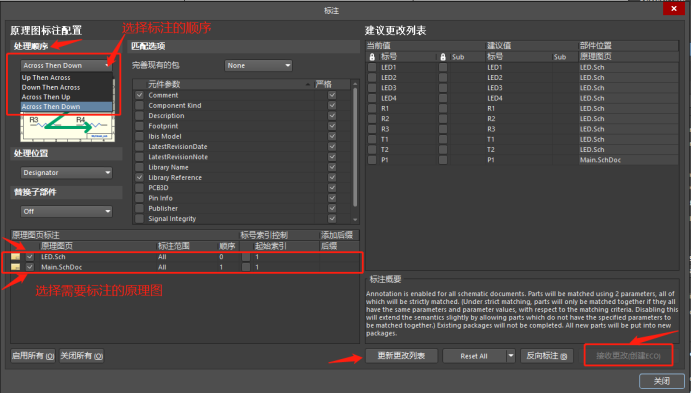The image size is (692, 394).
Task: Select Down Then Across order option
Action: [51, 87]
